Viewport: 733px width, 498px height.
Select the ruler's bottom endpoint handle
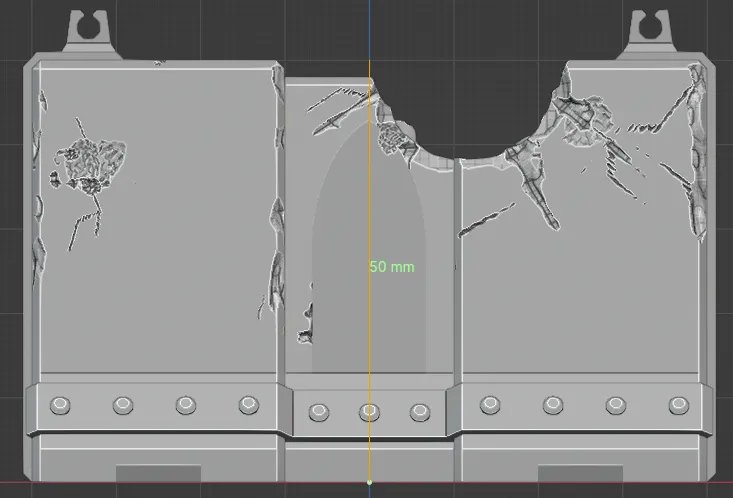pyautogui.click(x=369, y=483)
